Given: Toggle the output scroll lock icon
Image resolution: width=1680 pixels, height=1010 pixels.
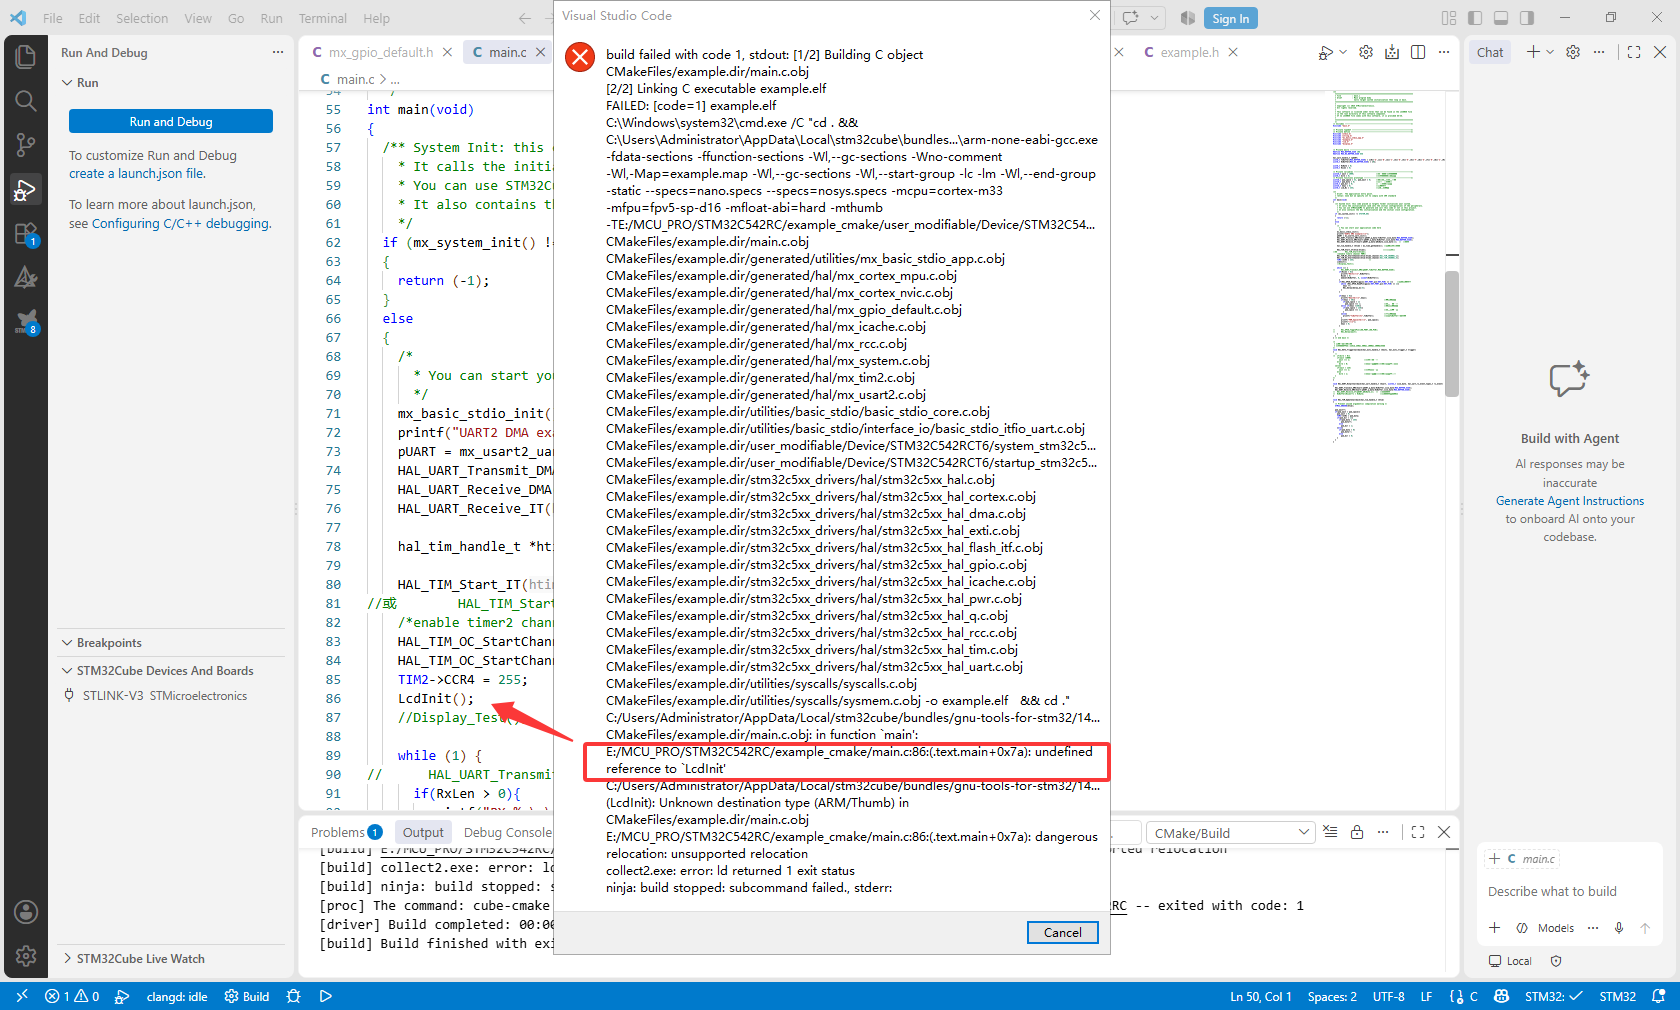Looking at the screenshot, I should tap(1357, 832).
